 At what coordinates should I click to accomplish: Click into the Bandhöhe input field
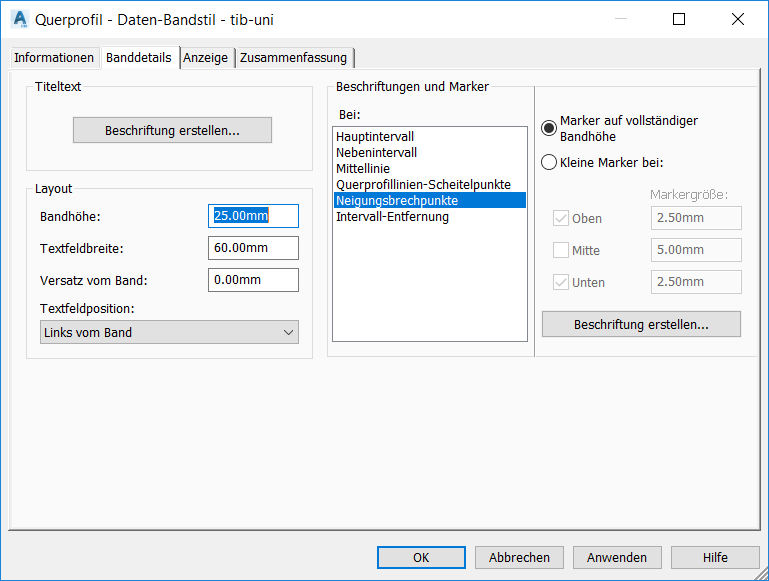(x=253, y=216)
